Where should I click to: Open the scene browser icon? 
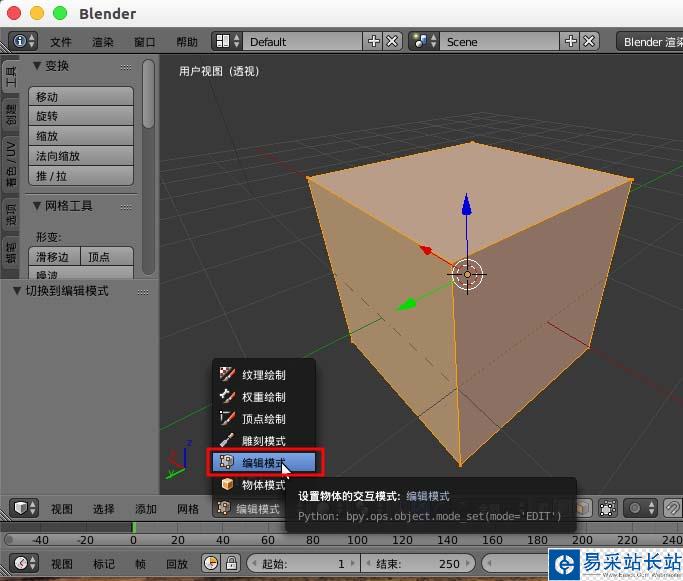click(424, 41)
